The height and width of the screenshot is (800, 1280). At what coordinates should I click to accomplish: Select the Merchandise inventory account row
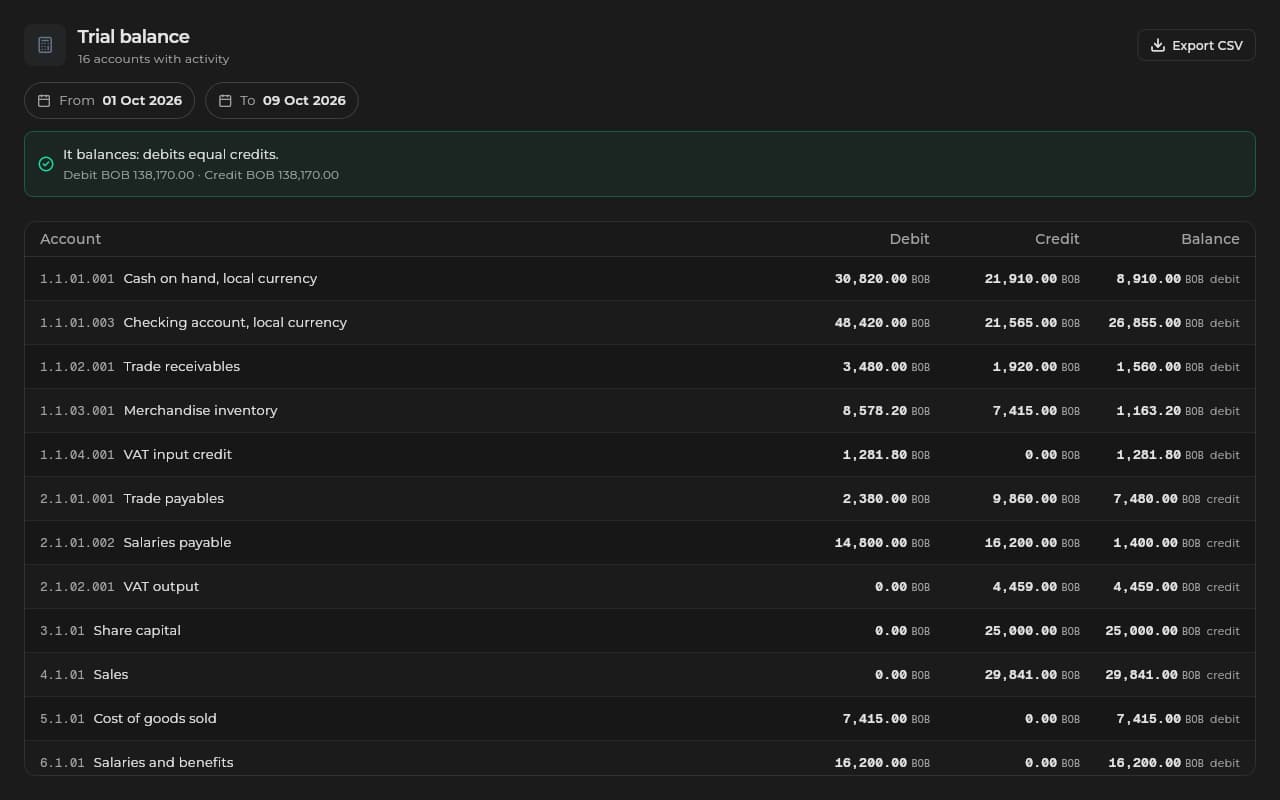coord(640,411)
